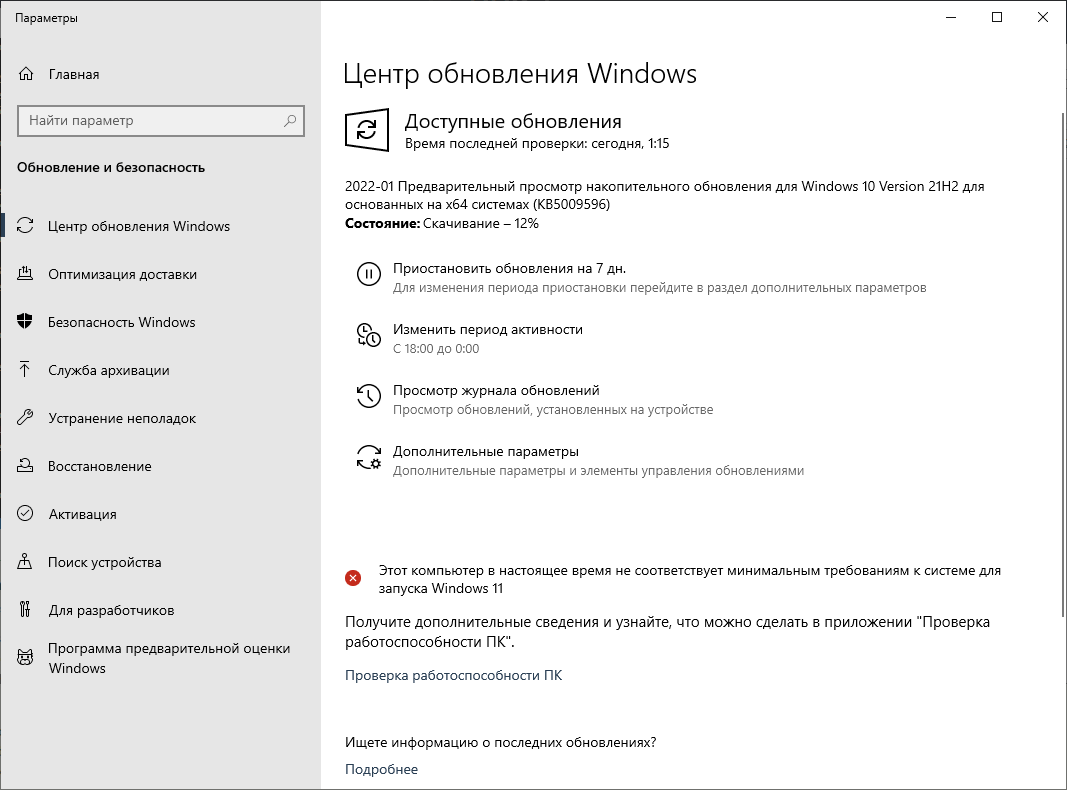Return to Главная settings page
Image resolution: width=1067 pixels, height=790 pixels.
click(x=74, y=73)
